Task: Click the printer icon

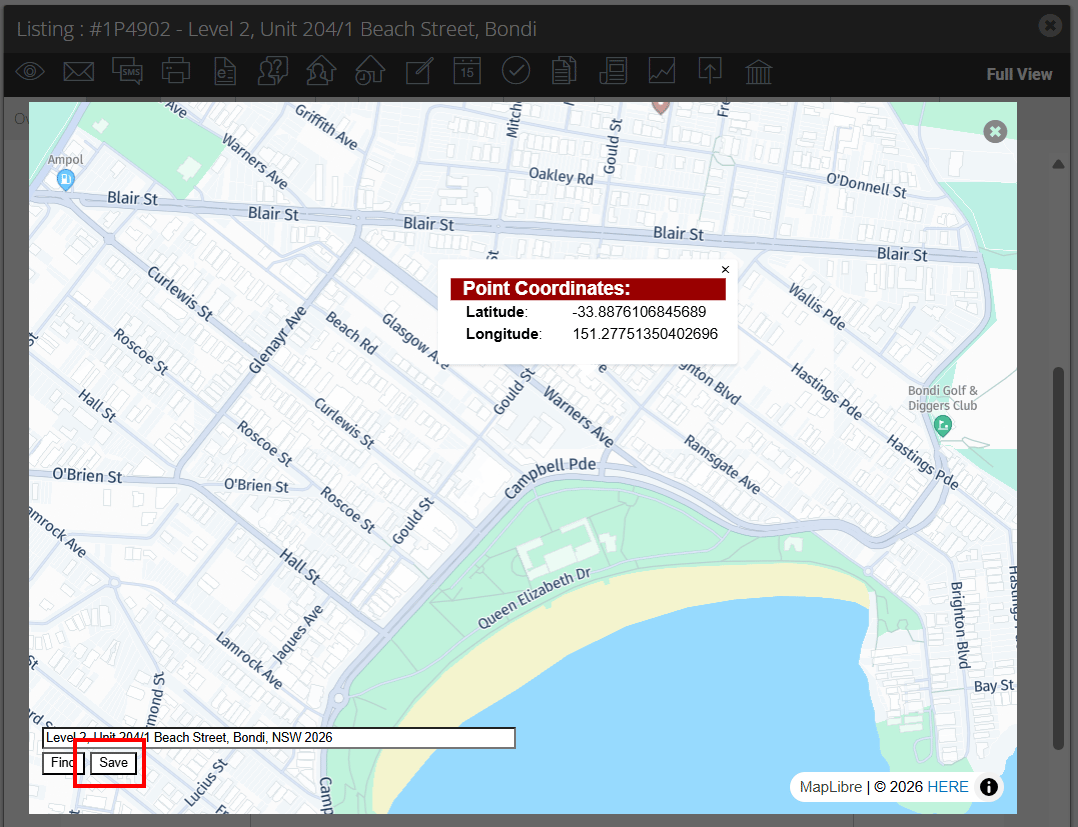Action: click(x=176, y=71)
